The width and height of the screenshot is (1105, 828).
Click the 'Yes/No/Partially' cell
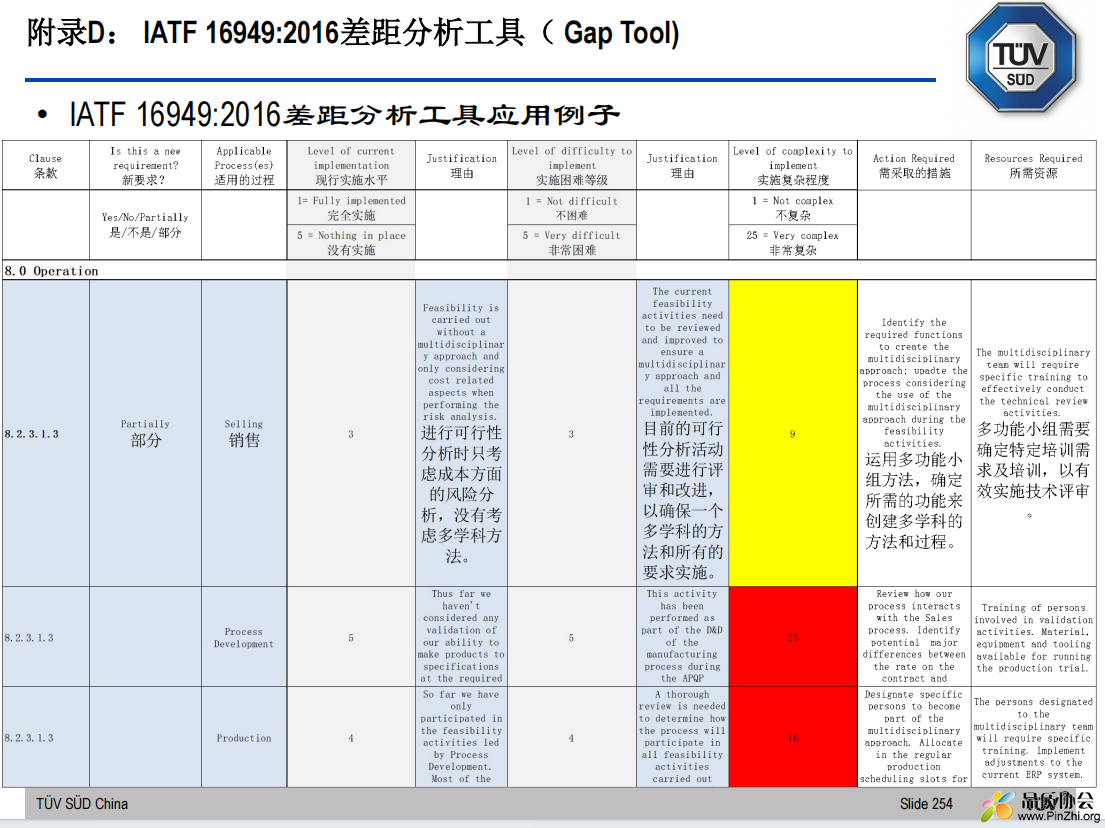(145, 225)
